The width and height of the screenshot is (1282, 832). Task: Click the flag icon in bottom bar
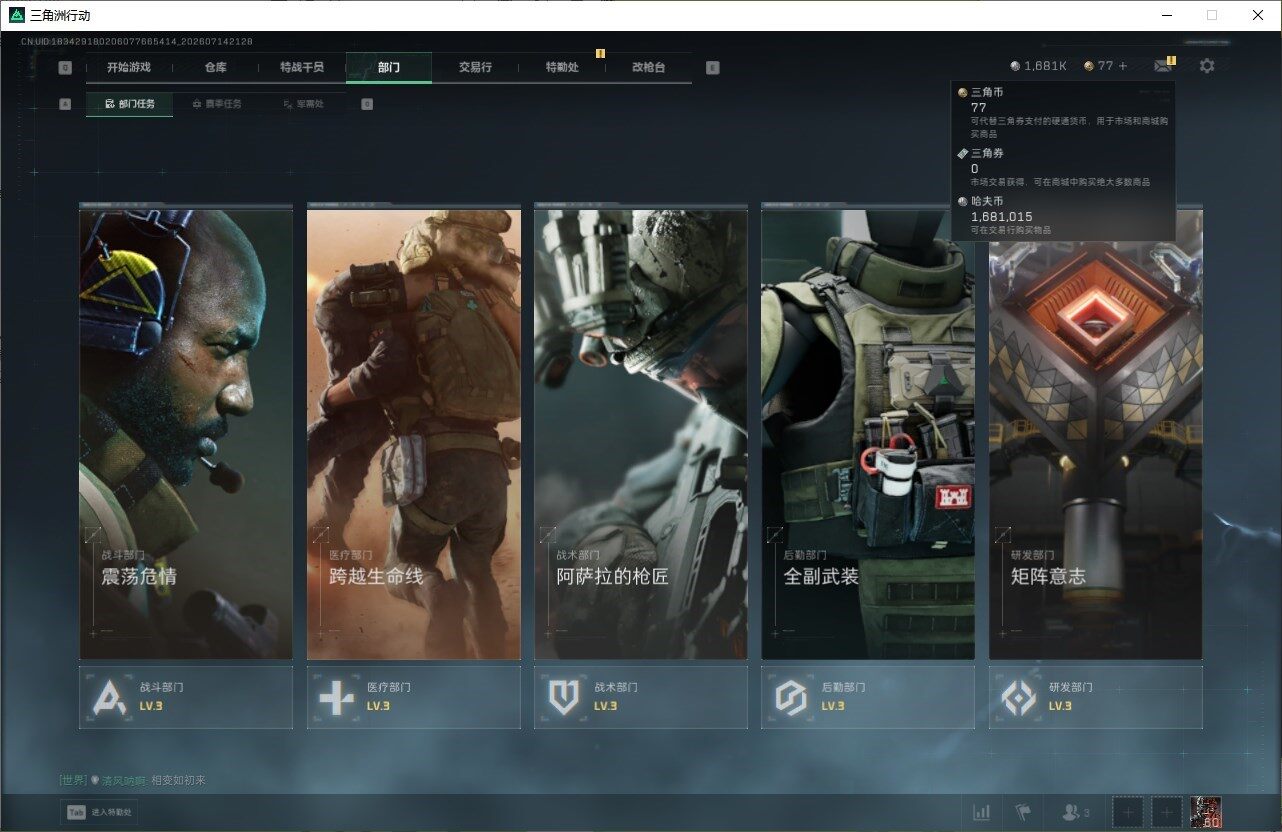[x=1022, y=812]
